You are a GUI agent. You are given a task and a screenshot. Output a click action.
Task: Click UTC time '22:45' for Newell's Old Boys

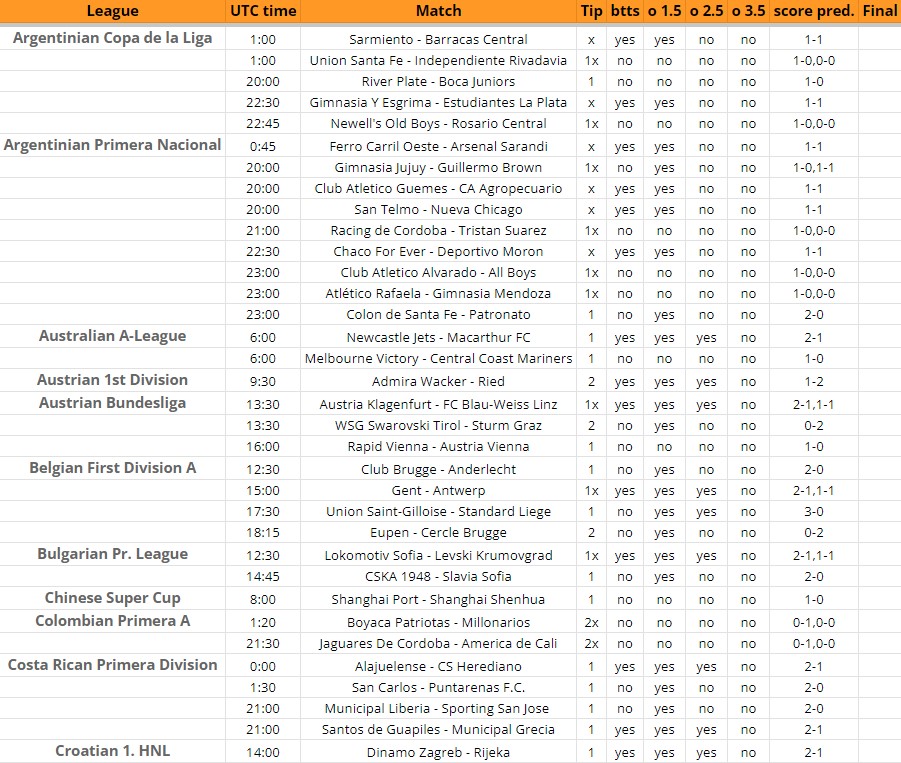pyautogui.click(x=263, y=124)
